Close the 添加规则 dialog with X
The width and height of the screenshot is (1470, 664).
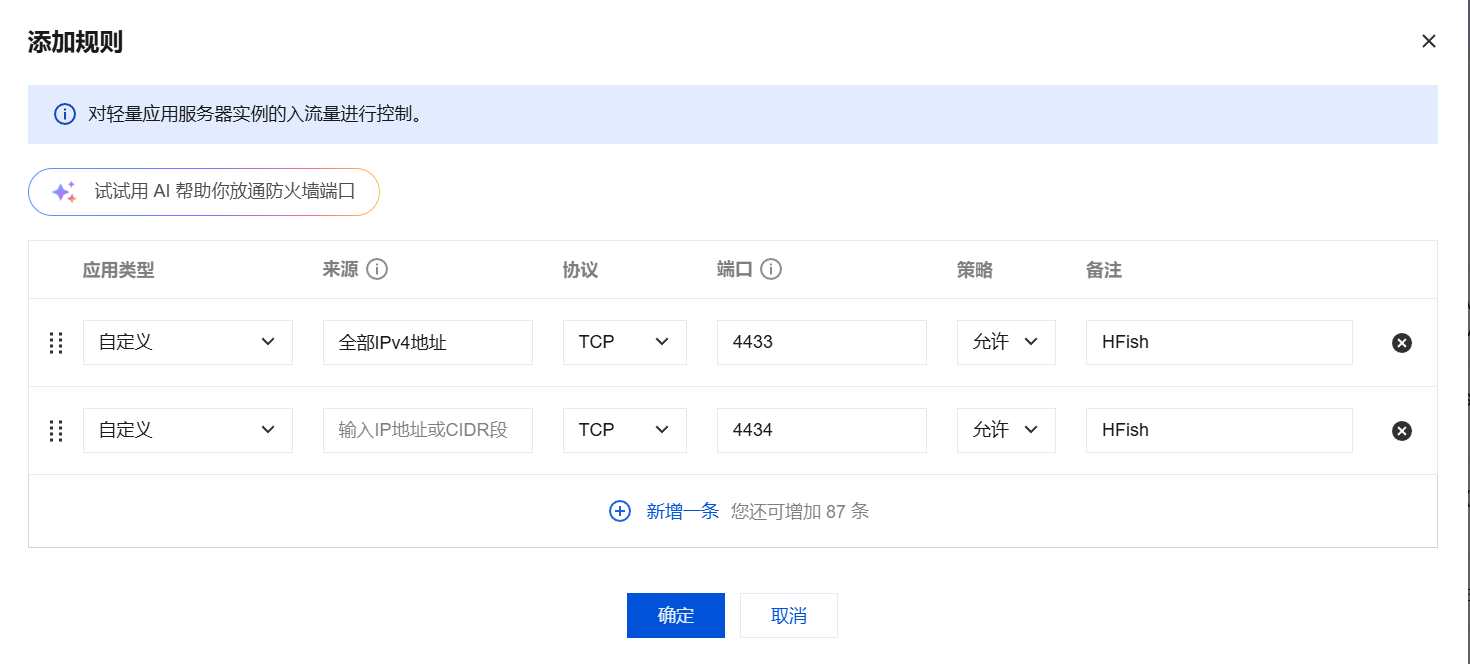point(1429,41)
